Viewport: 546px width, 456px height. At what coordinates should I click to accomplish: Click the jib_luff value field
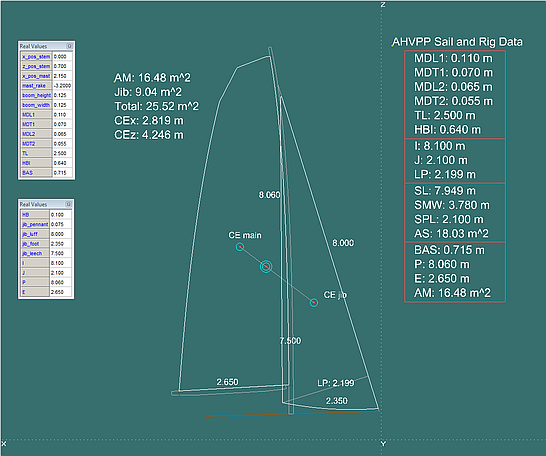pyautogui.click(x=61, y=234)
